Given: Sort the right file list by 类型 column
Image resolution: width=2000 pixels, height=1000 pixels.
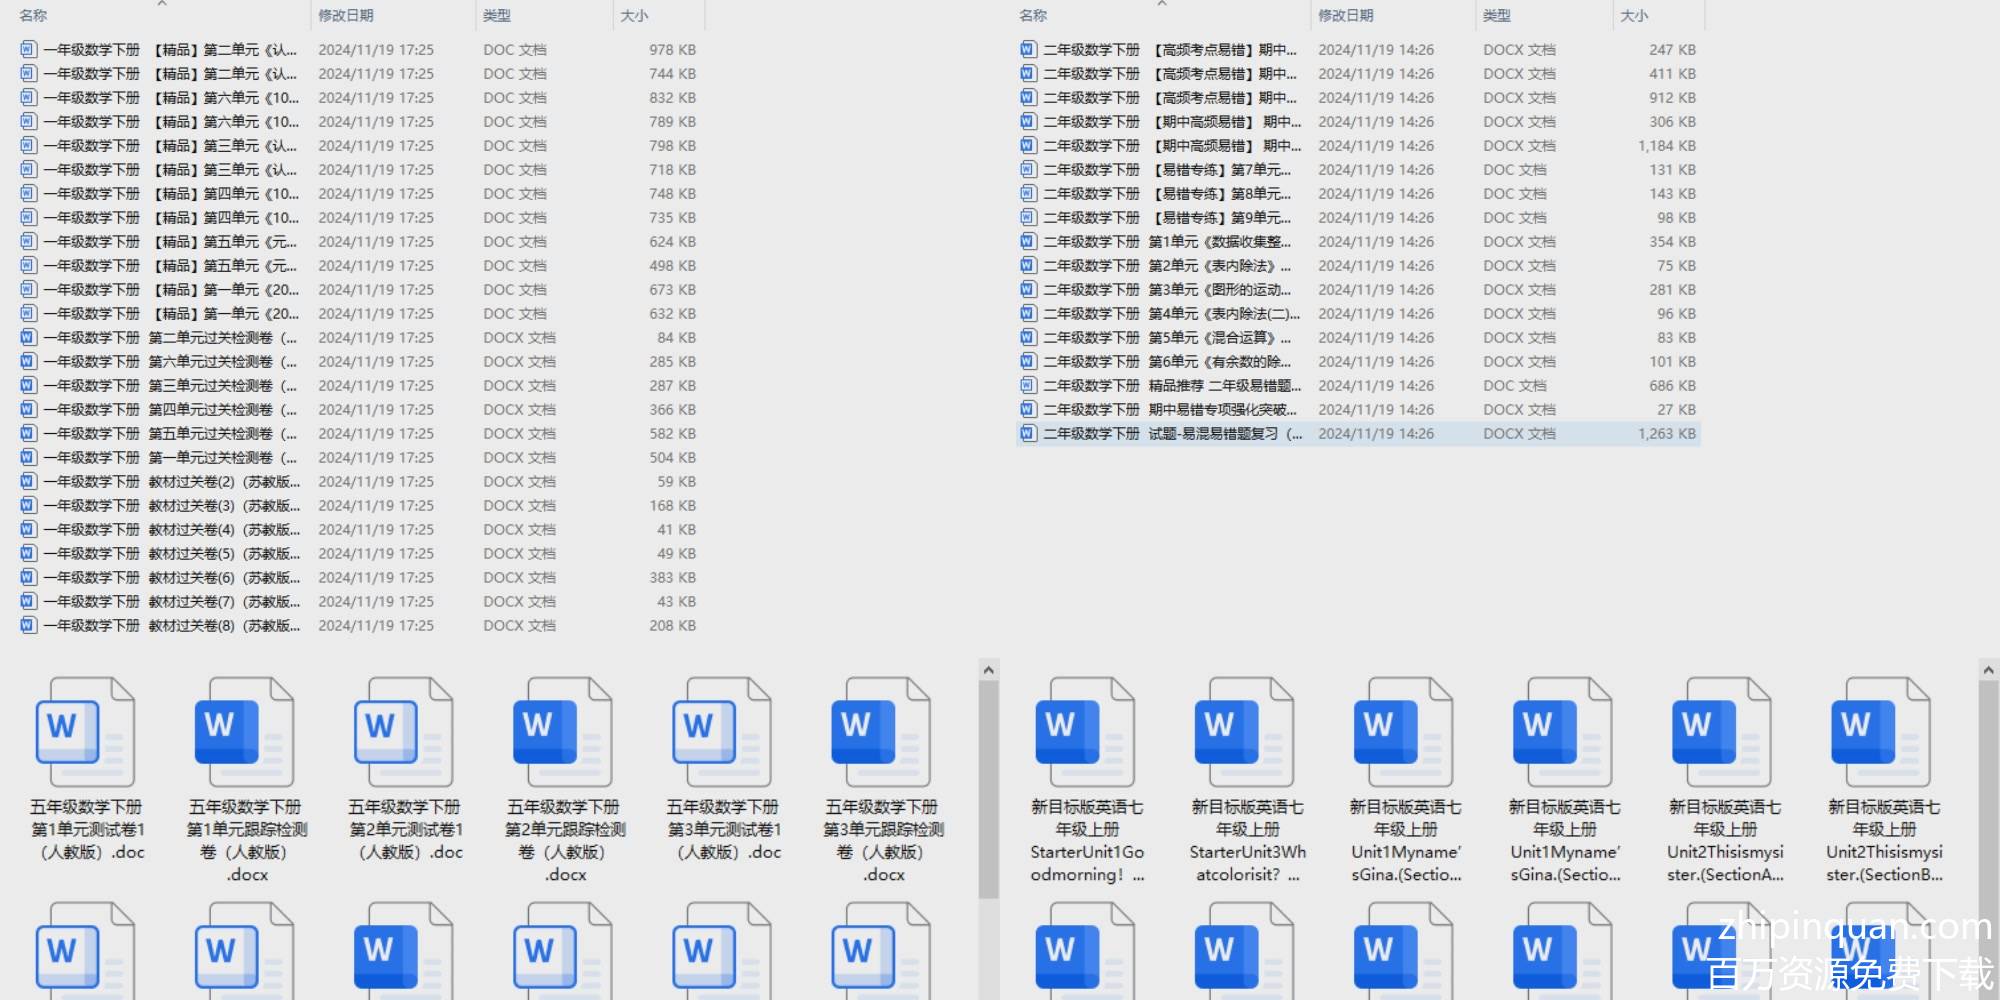Looking at the screenshot, I should 1497,16.
